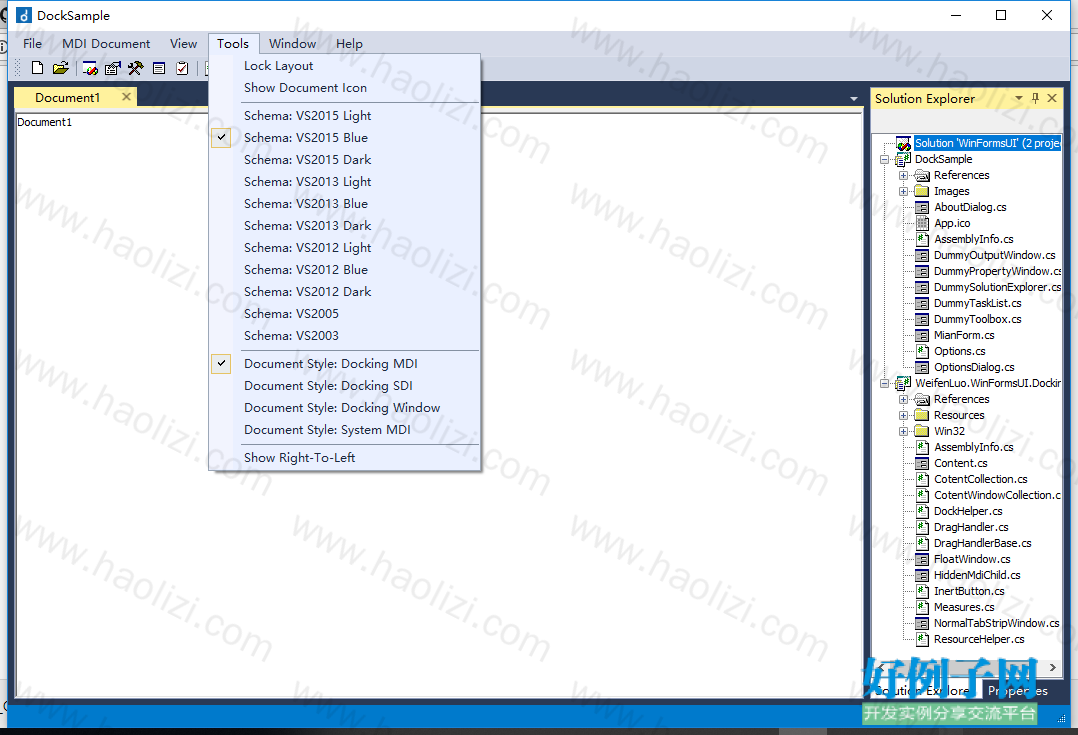Expand the Win32 folder node

903,431
